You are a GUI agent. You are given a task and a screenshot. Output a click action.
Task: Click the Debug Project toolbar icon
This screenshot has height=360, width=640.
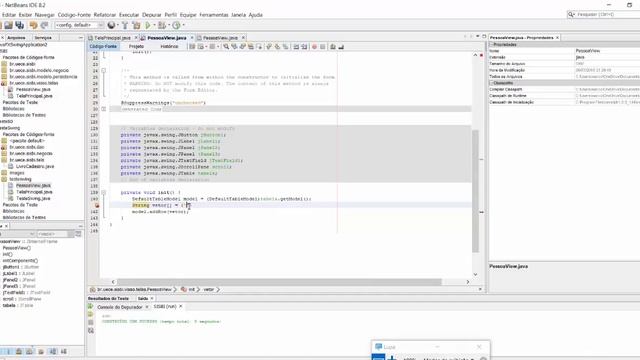coord(162,25)
